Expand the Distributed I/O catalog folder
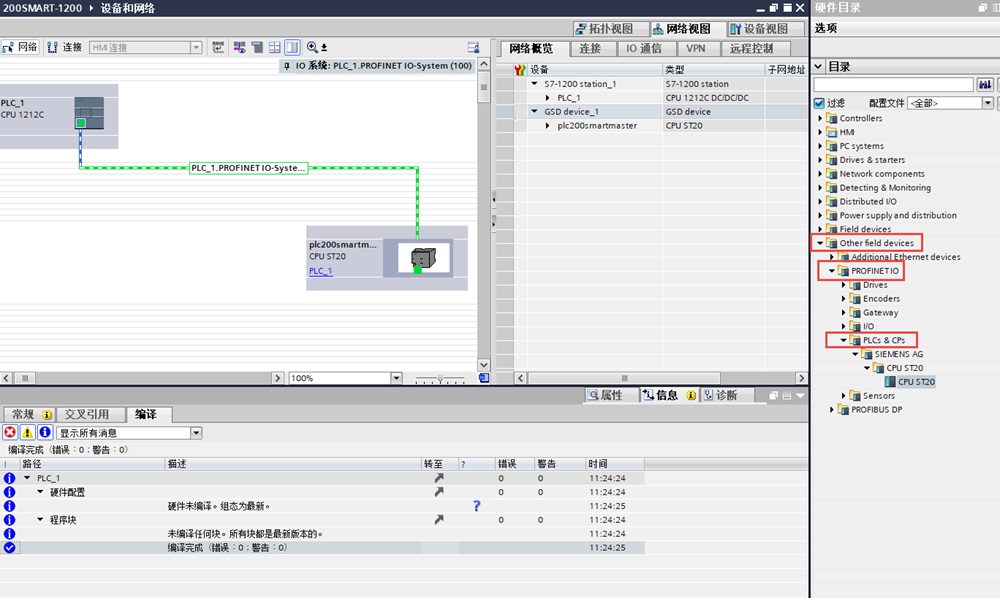Viewport: 1000px width, 598px height. 821,201
